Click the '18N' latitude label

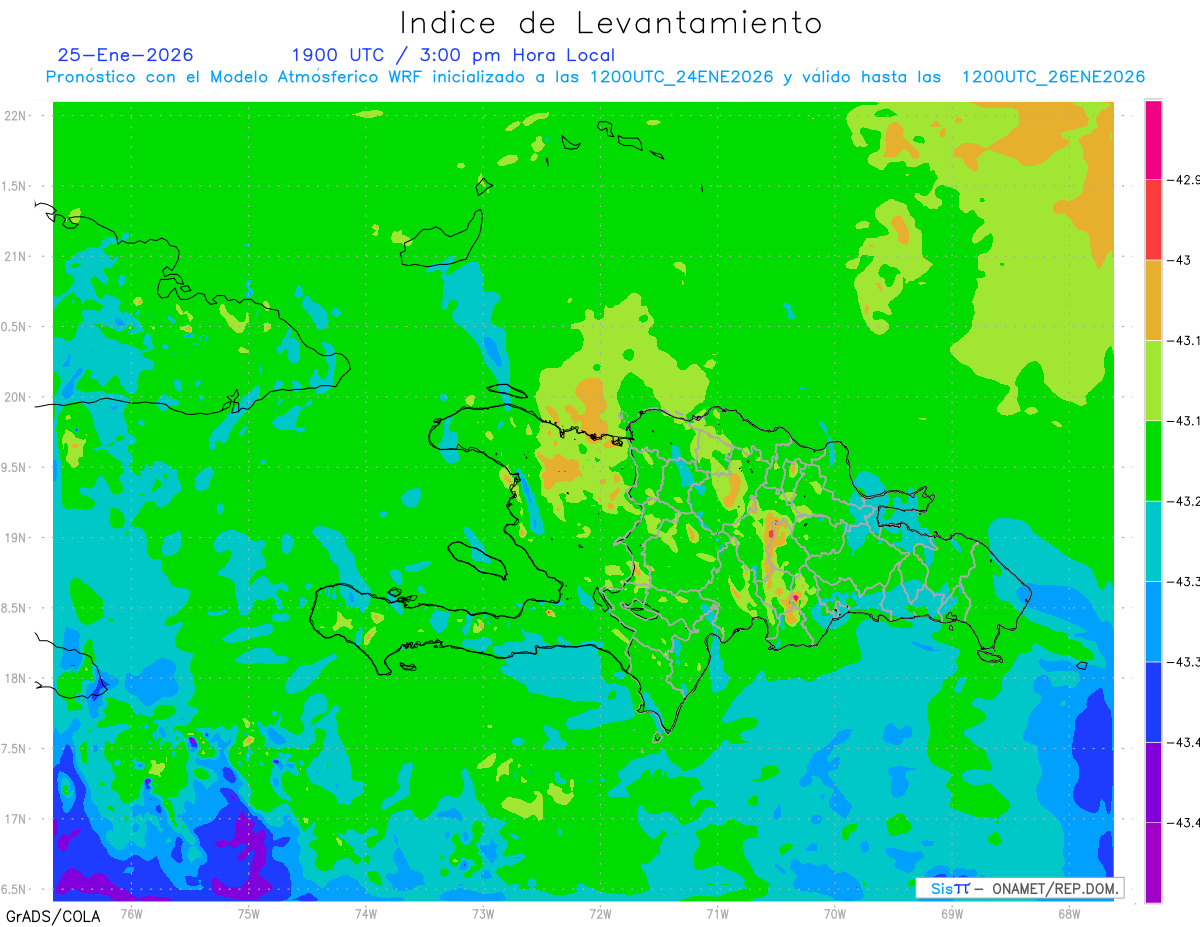pyautogui.click(x=15, y=678)
